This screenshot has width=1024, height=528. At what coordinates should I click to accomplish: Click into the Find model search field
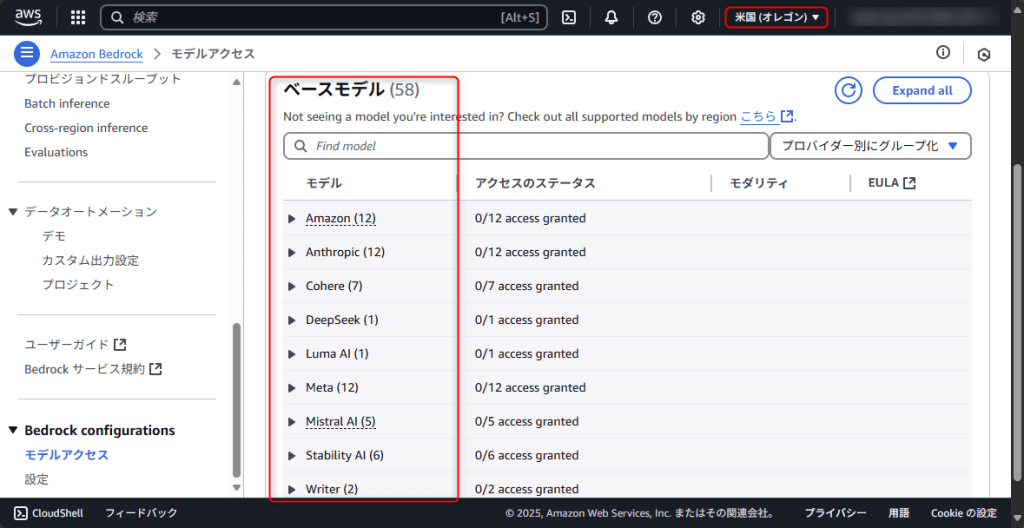click(526, 146)
